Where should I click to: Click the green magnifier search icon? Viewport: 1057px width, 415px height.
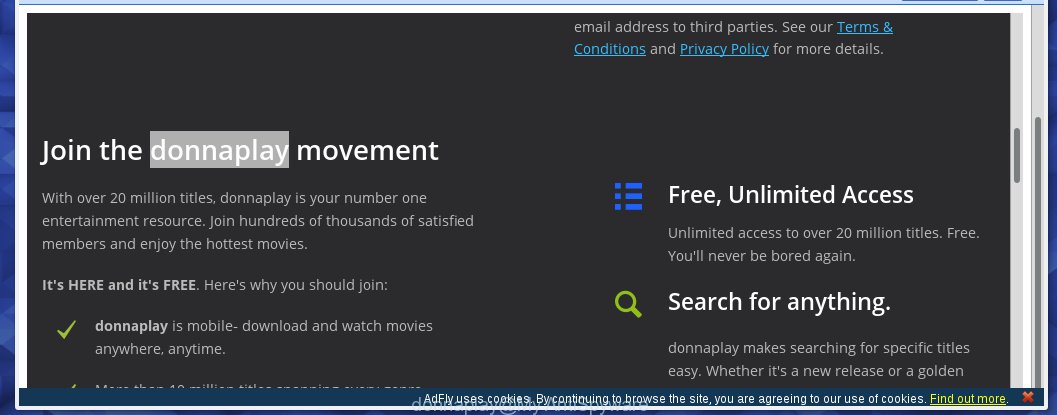(628, 304)
